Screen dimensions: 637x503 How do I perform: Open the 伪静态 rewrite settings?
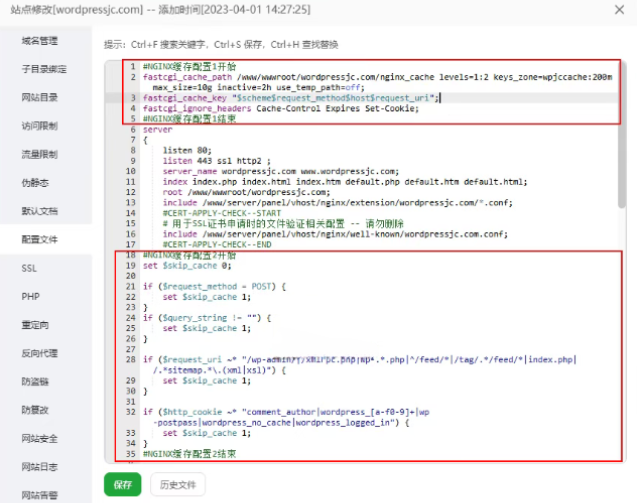tap(36, 183)
